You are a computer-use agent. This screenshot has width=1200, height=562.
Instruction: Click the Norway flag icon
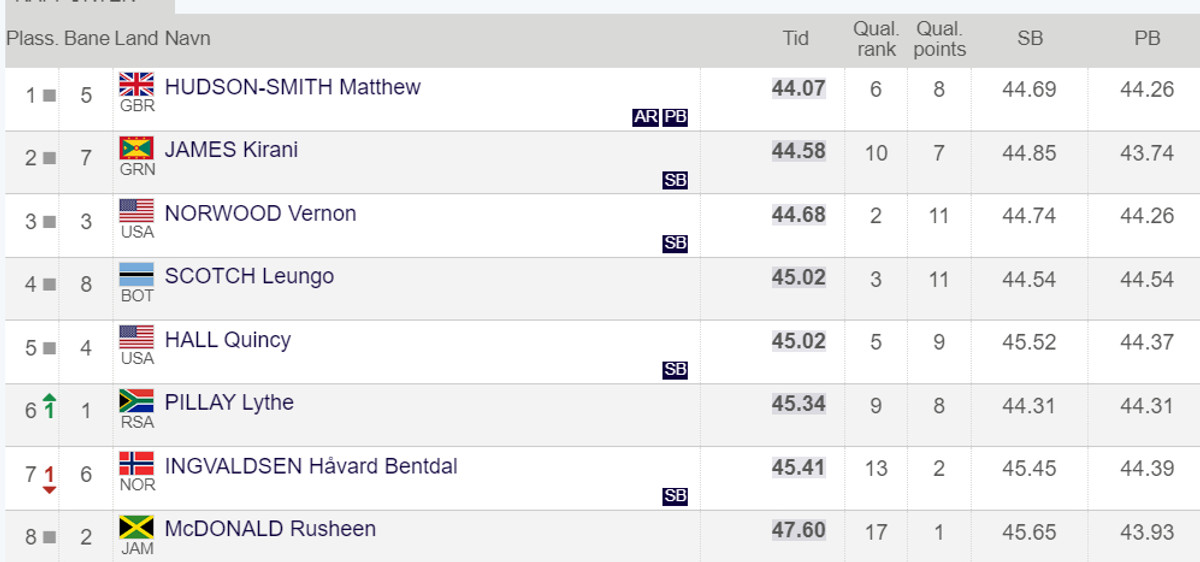[136, 463]
